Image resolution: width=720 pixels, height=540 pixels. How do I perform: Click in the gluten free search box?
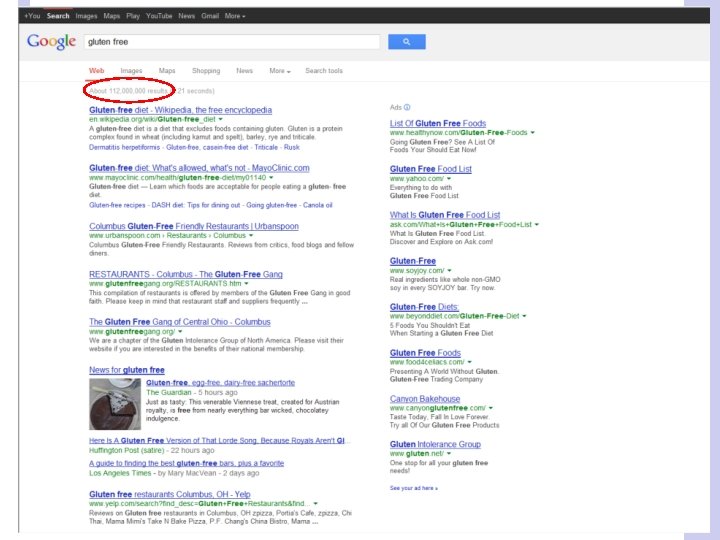pyautogui.click(x=232, y=42)
